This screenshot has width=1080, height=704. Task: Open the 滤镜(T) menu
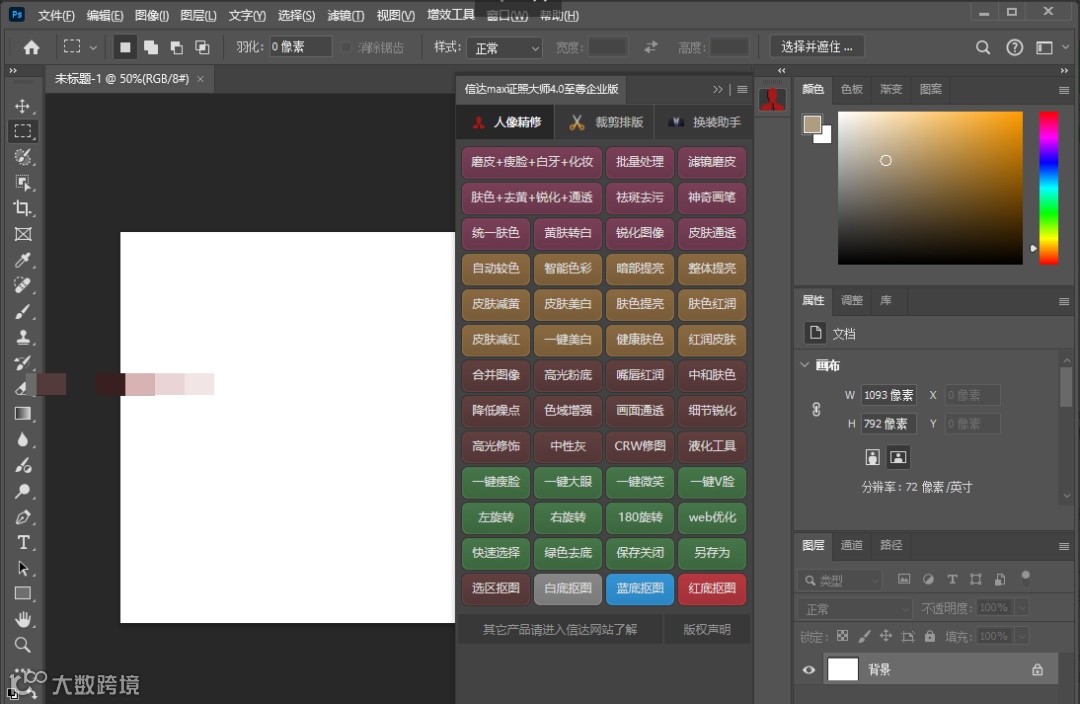(346, 15)
